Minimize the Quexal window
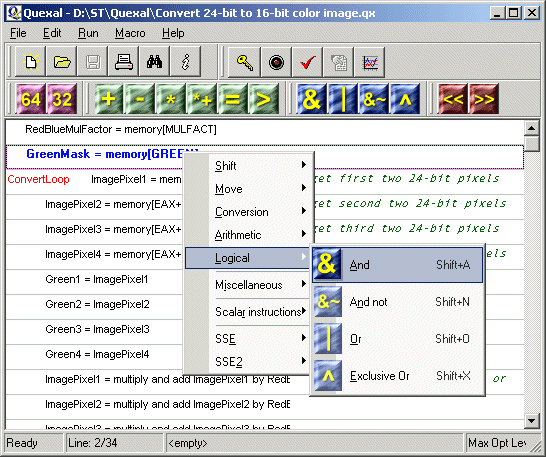Screen dimensions: 546x457 (x=497, y=13)
